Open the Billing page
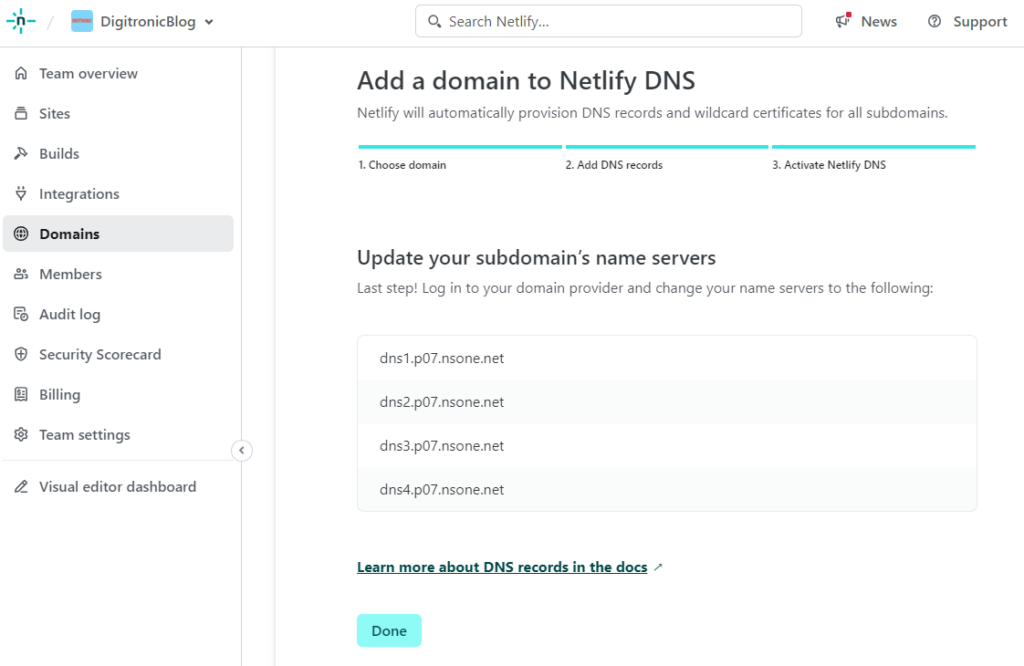The width and height of the screenshot is (1024, 666). click(59, 395)
